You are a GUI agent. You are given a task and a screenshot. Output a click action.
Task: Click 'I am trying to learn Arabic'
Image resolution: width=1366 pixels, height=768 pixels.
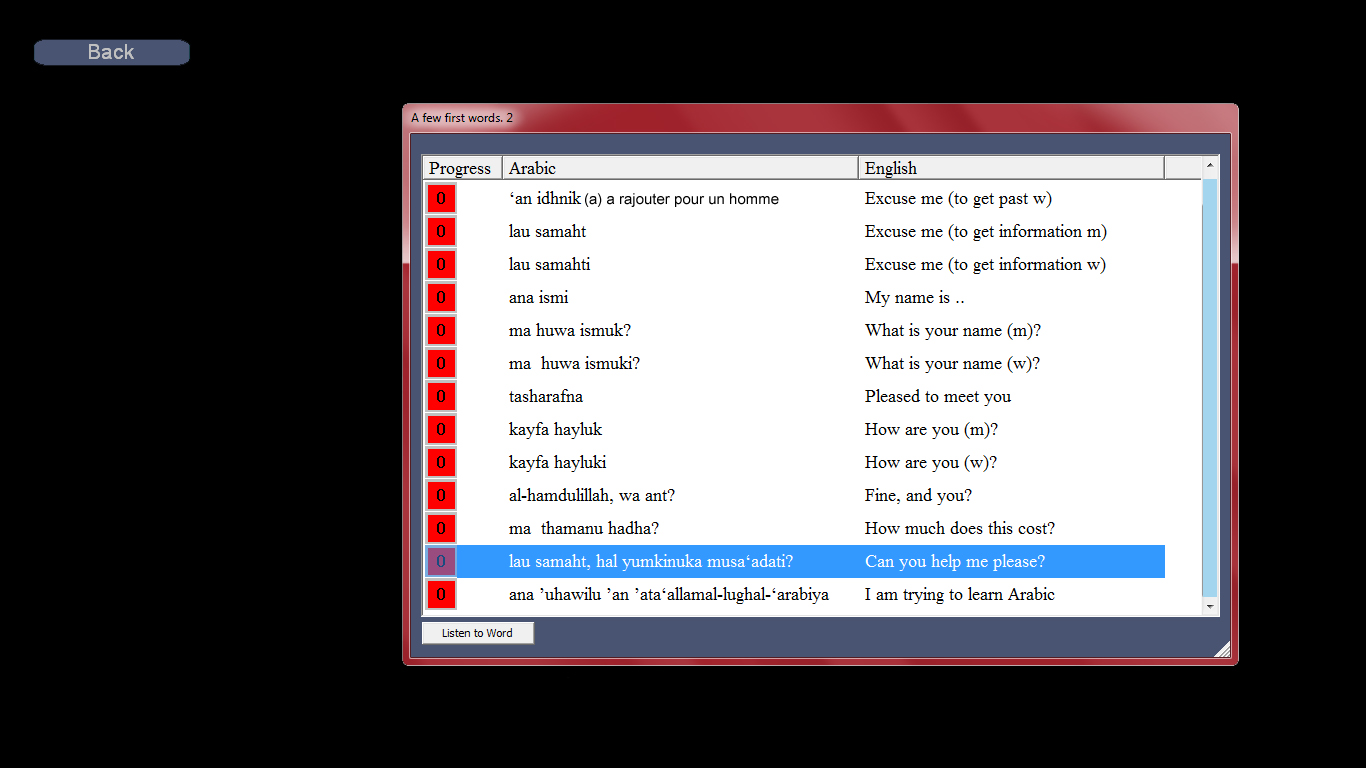960,595
